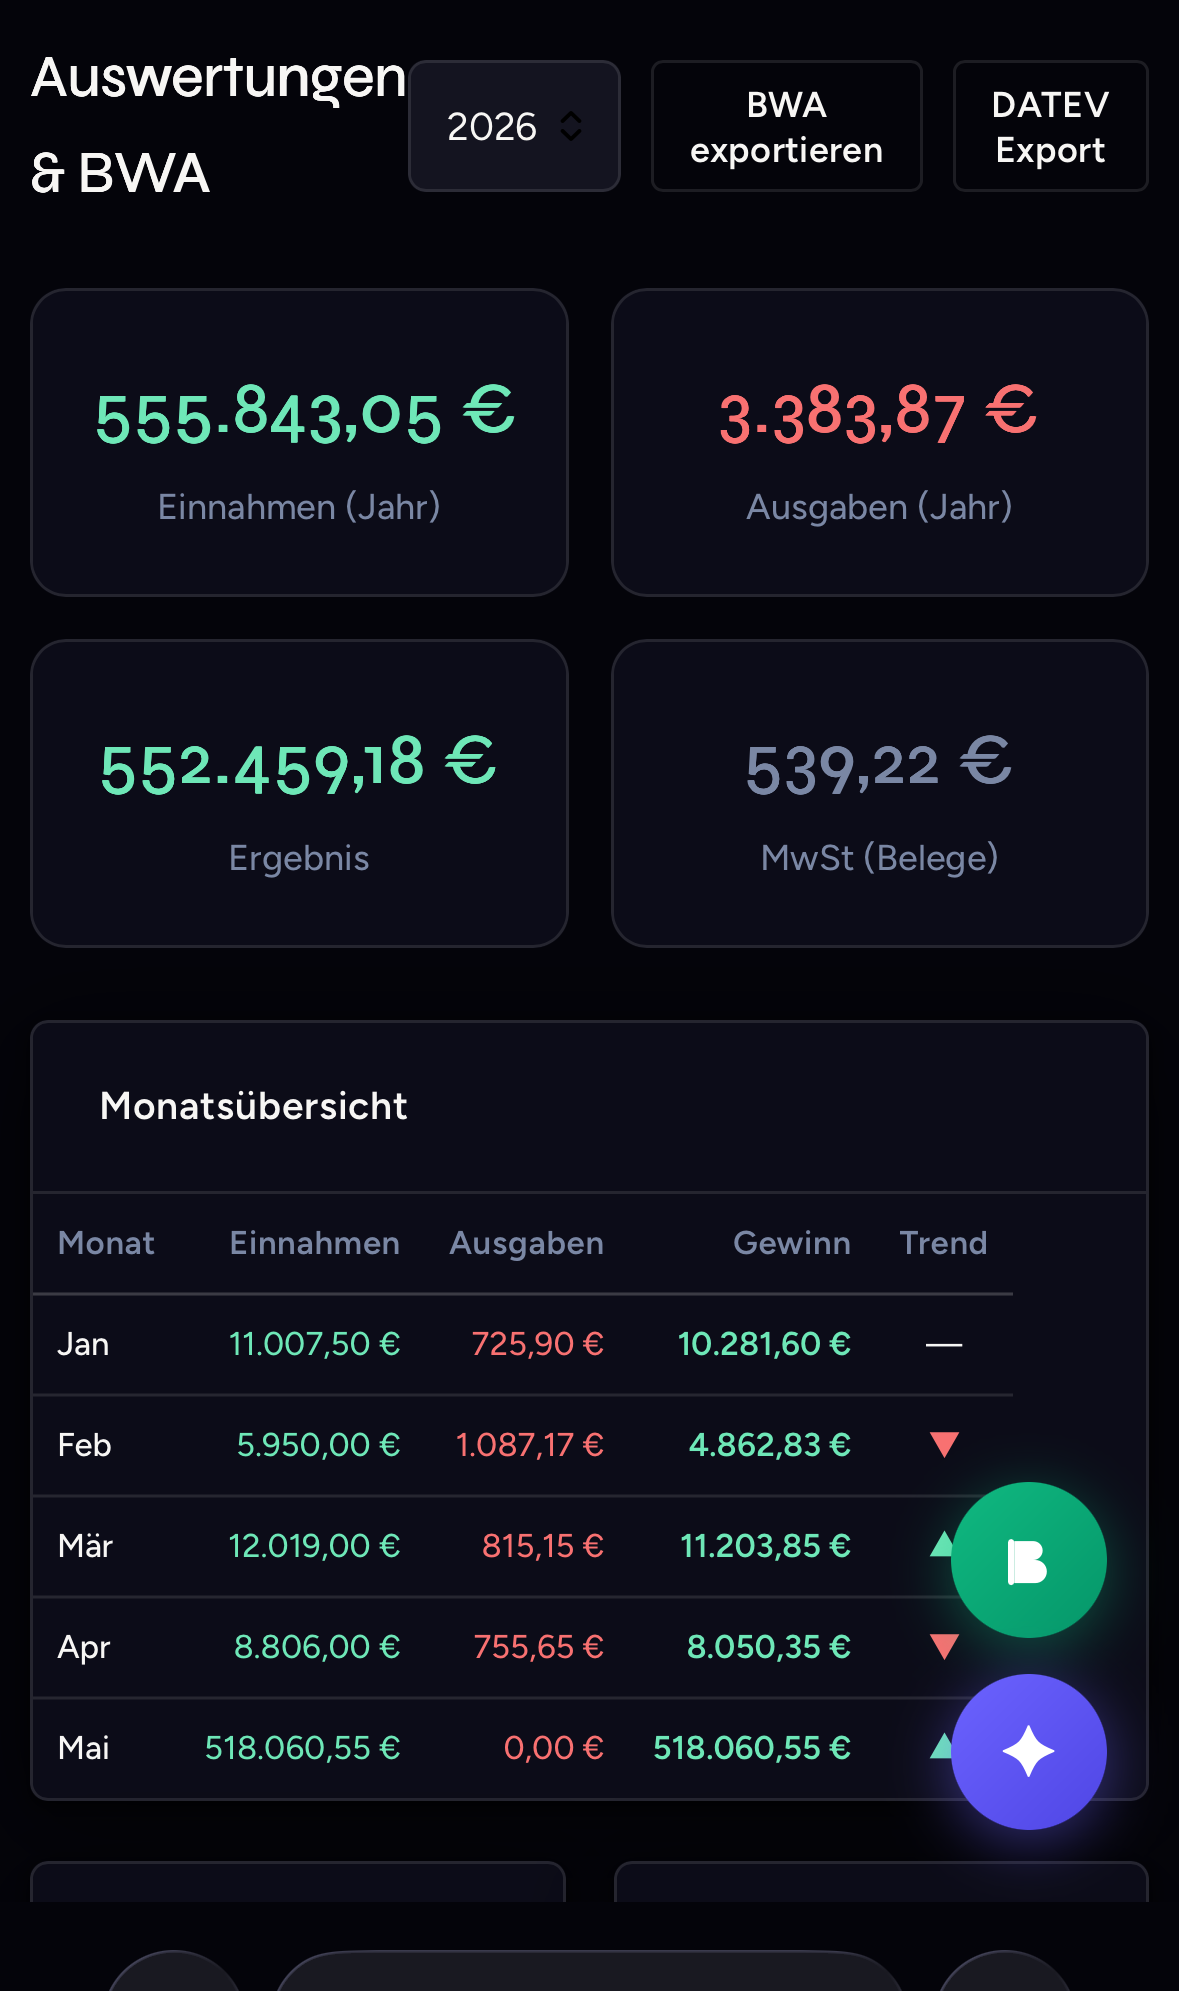The image size is (1179, 1991).
Task: Open the purple sparkle assistant button
Action: (x=1028, y=1752)
